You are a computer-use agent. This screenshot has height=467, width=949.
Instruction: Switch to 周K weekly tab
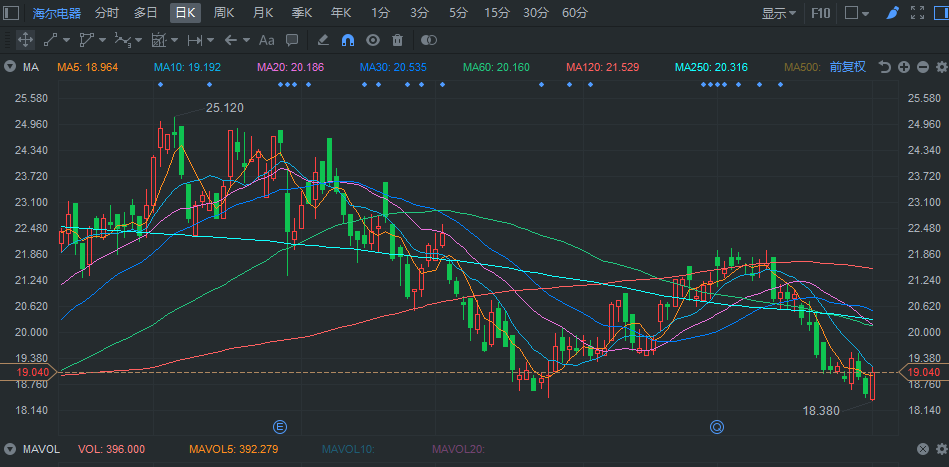pos(224,13)
